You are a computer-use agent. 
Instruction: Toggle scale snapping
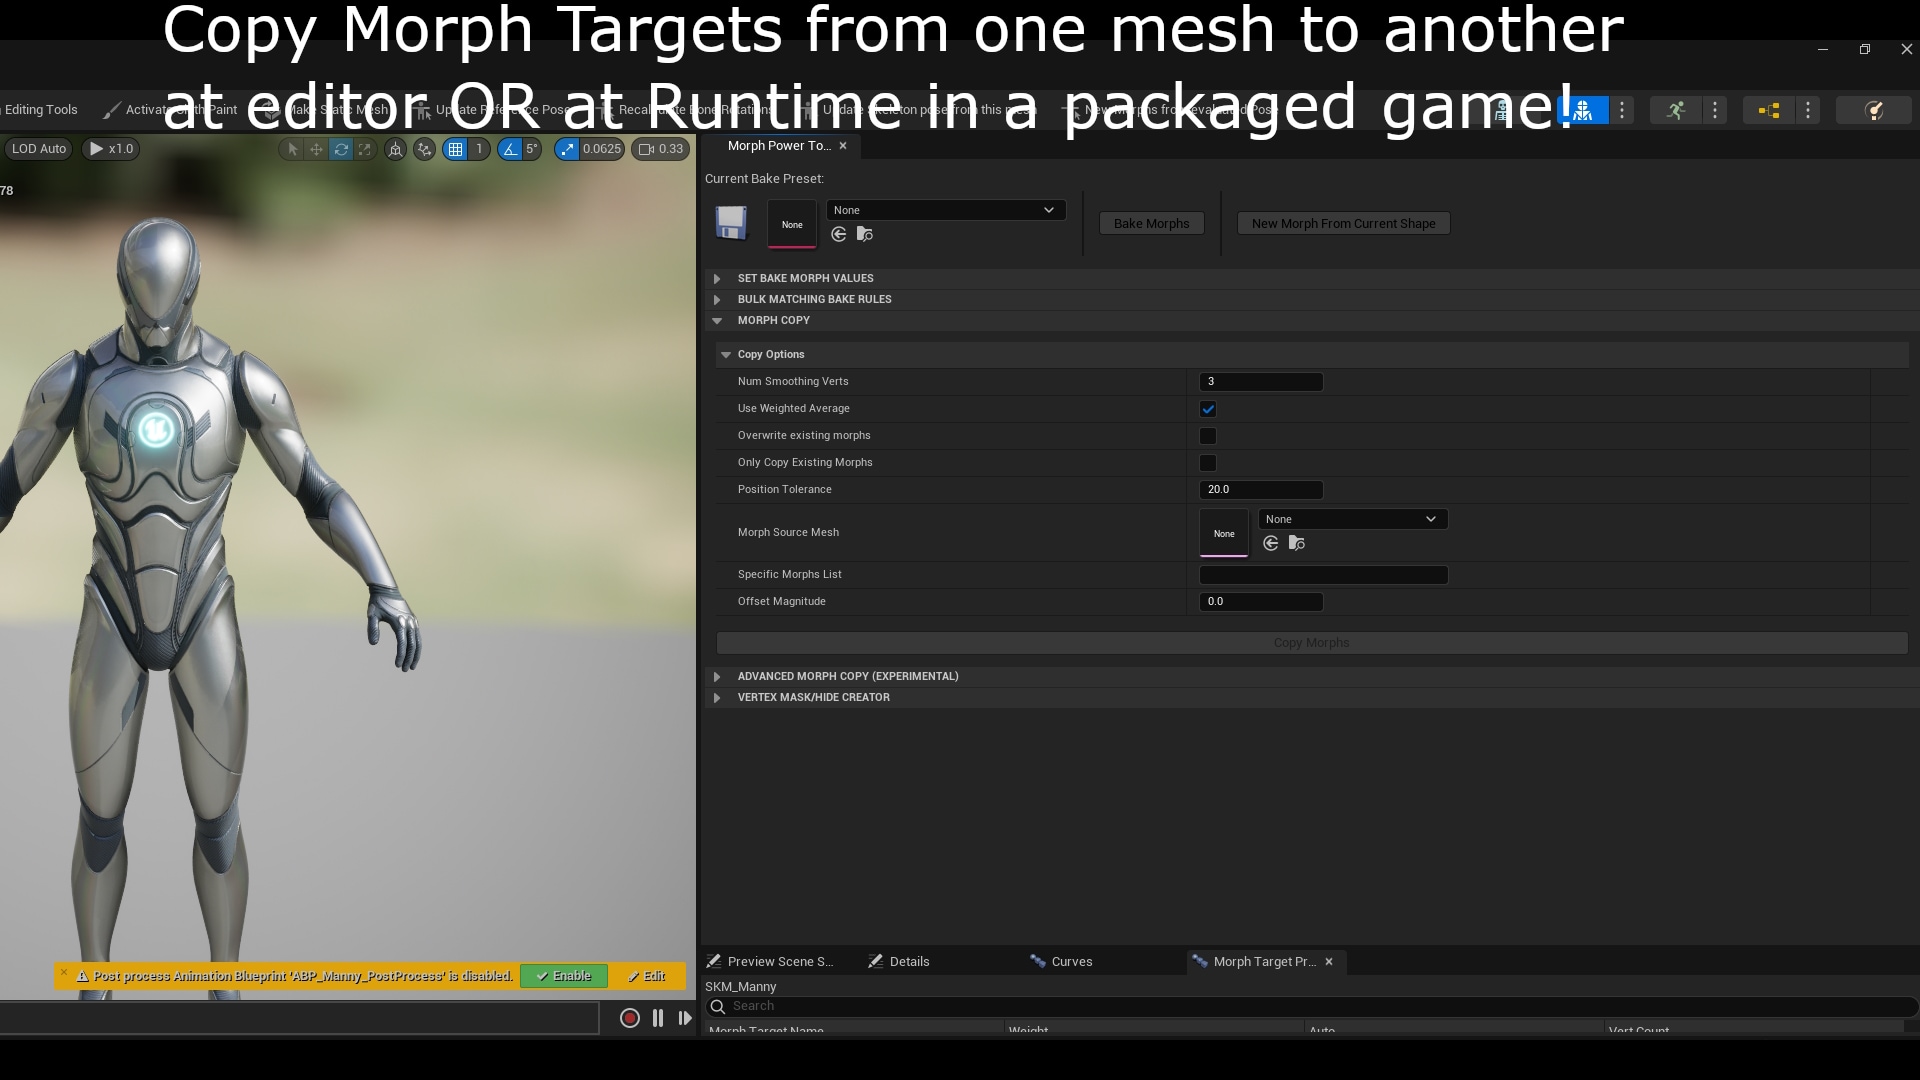[x=567, y=149]
